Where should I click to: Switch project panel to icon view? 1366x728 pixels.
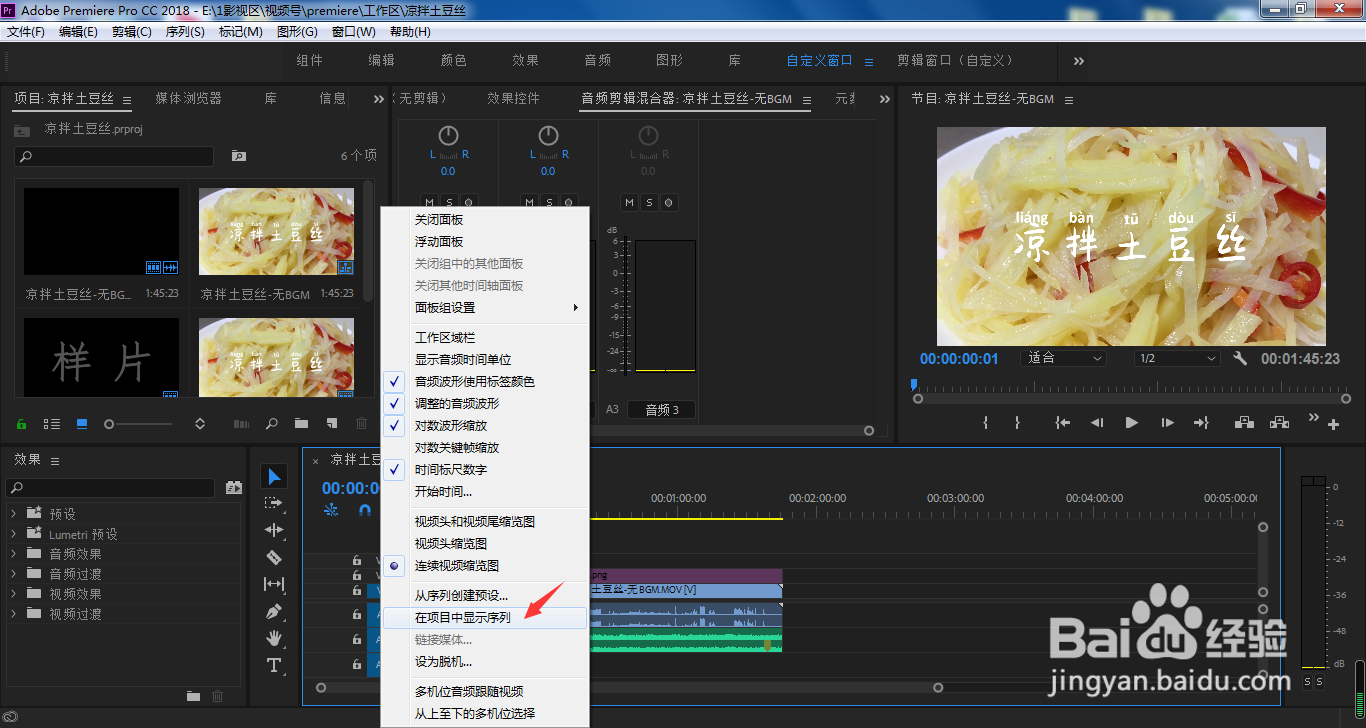82,424
